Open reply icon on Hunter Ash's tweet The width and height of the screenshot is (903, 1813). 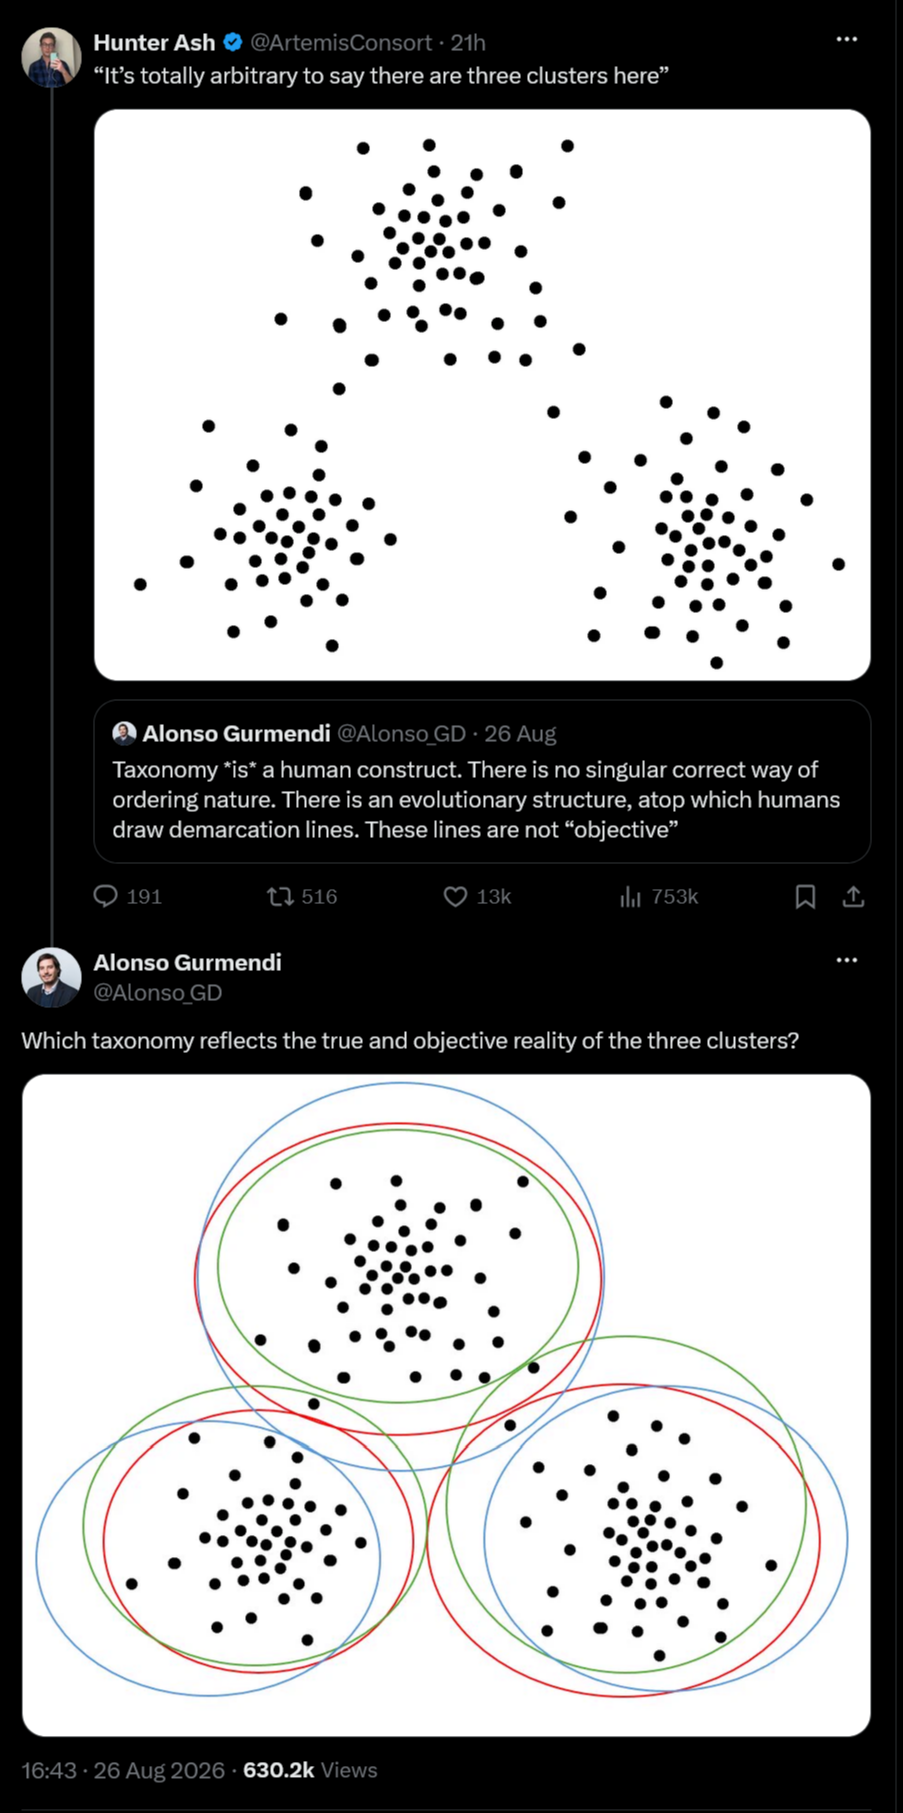point(106,896)
